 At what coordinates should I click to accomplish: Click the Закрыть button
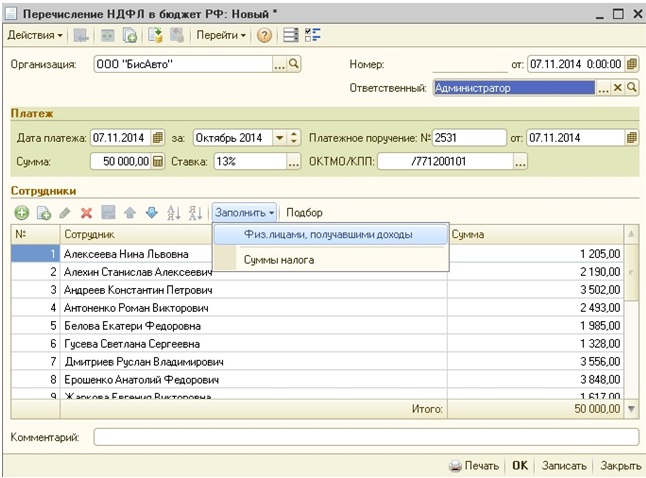click(620, 466)
